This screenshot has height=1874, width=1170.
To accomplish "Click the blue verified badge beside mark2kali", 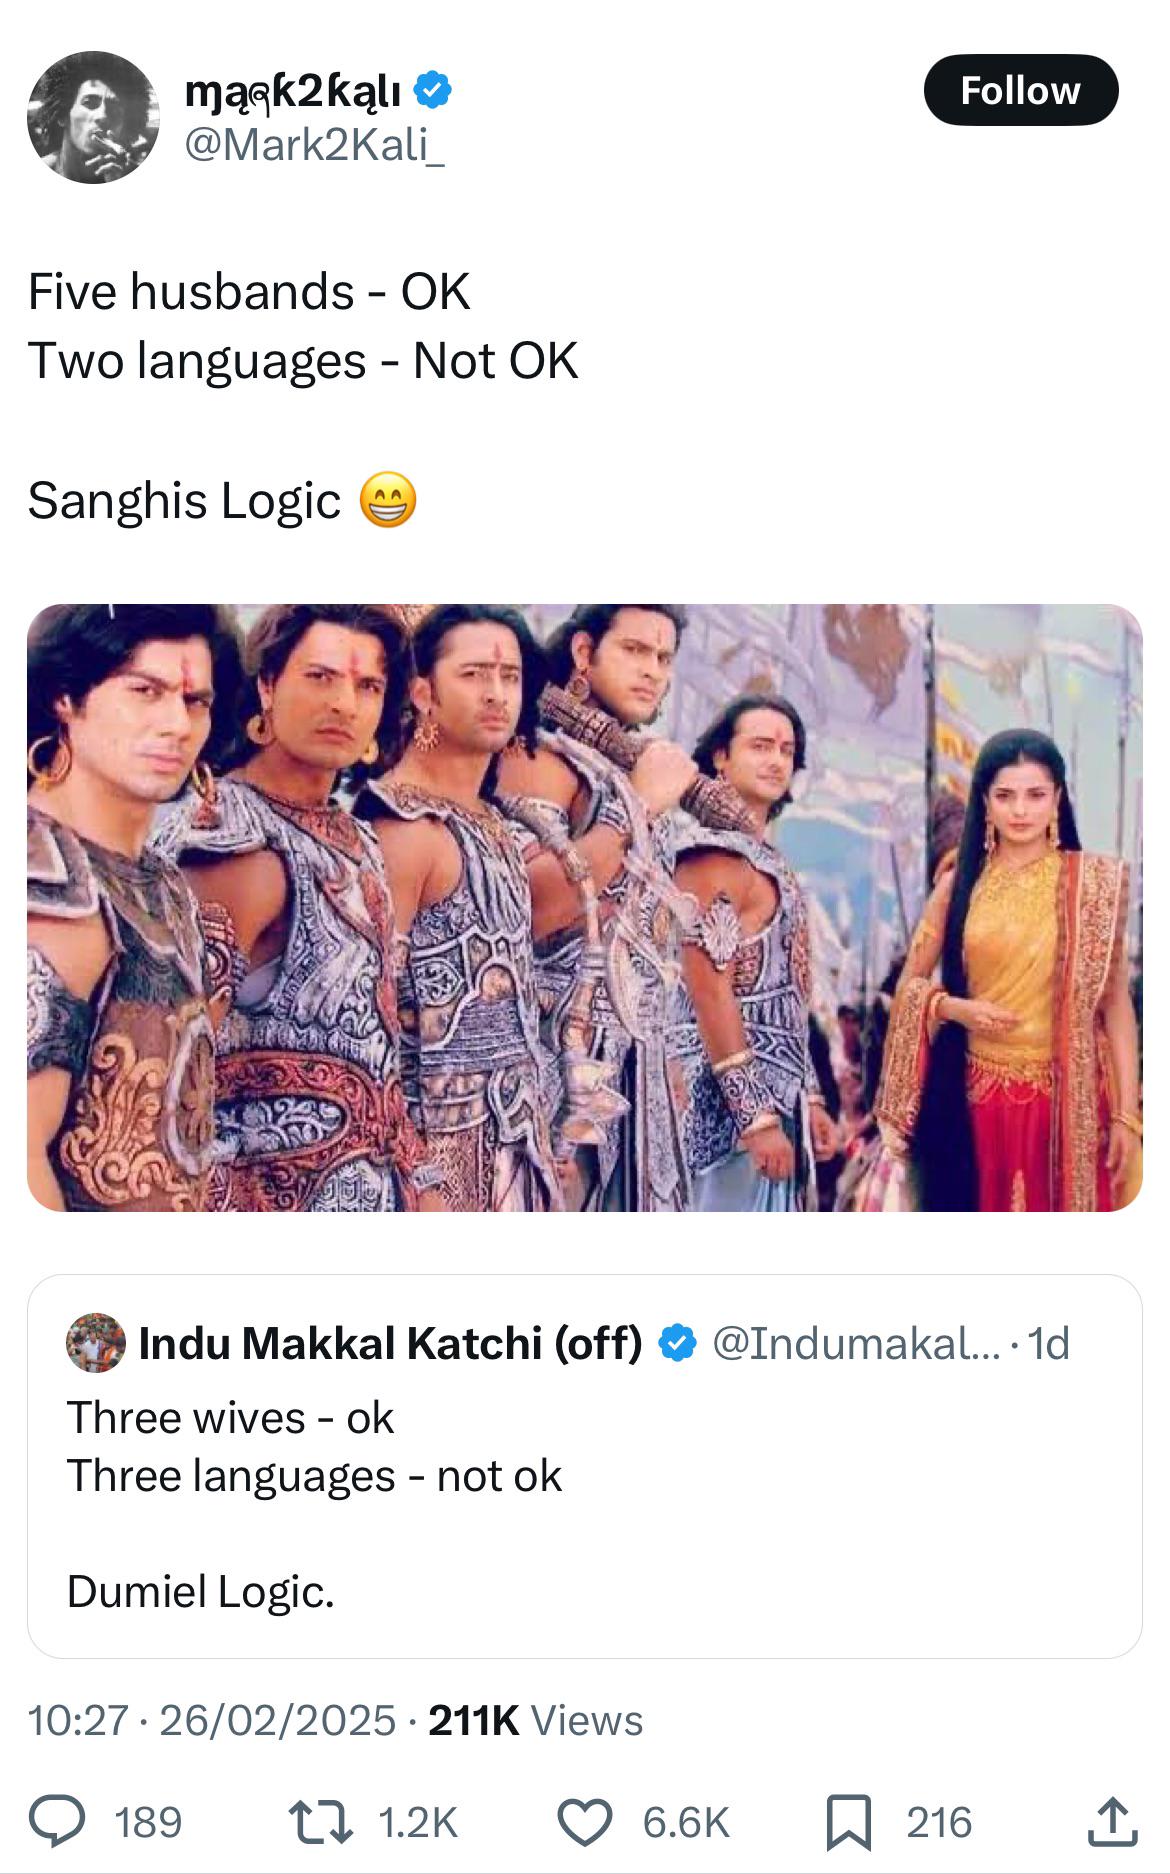I will pos(433,91).
